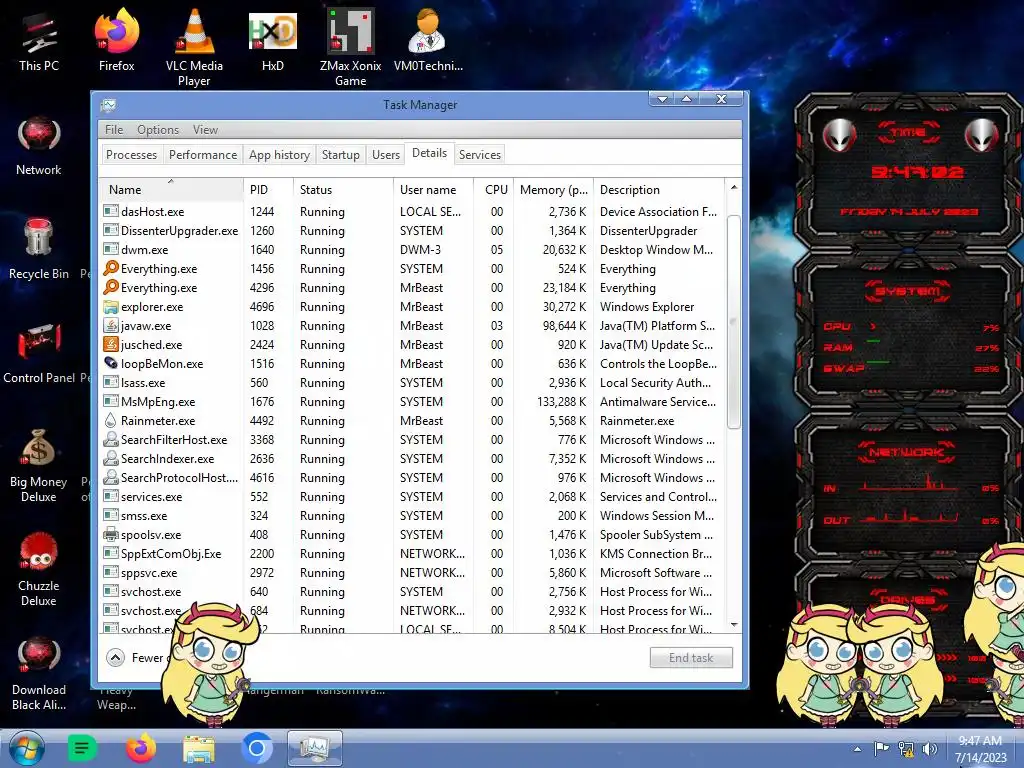The height and width of the screenshot is (768, 1024).
Task: Open the VM0Techni desktop icon
Action: click(428, 40)
